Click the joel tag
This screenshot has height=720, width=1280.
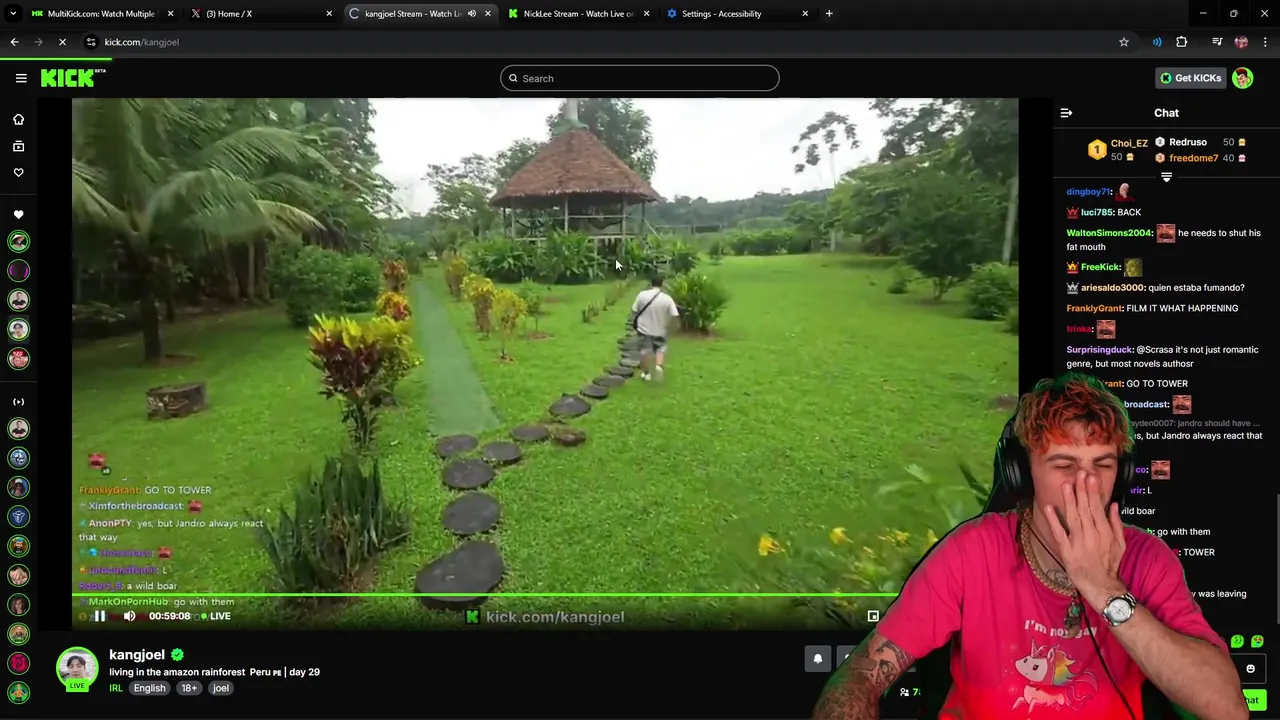point(221,688)
